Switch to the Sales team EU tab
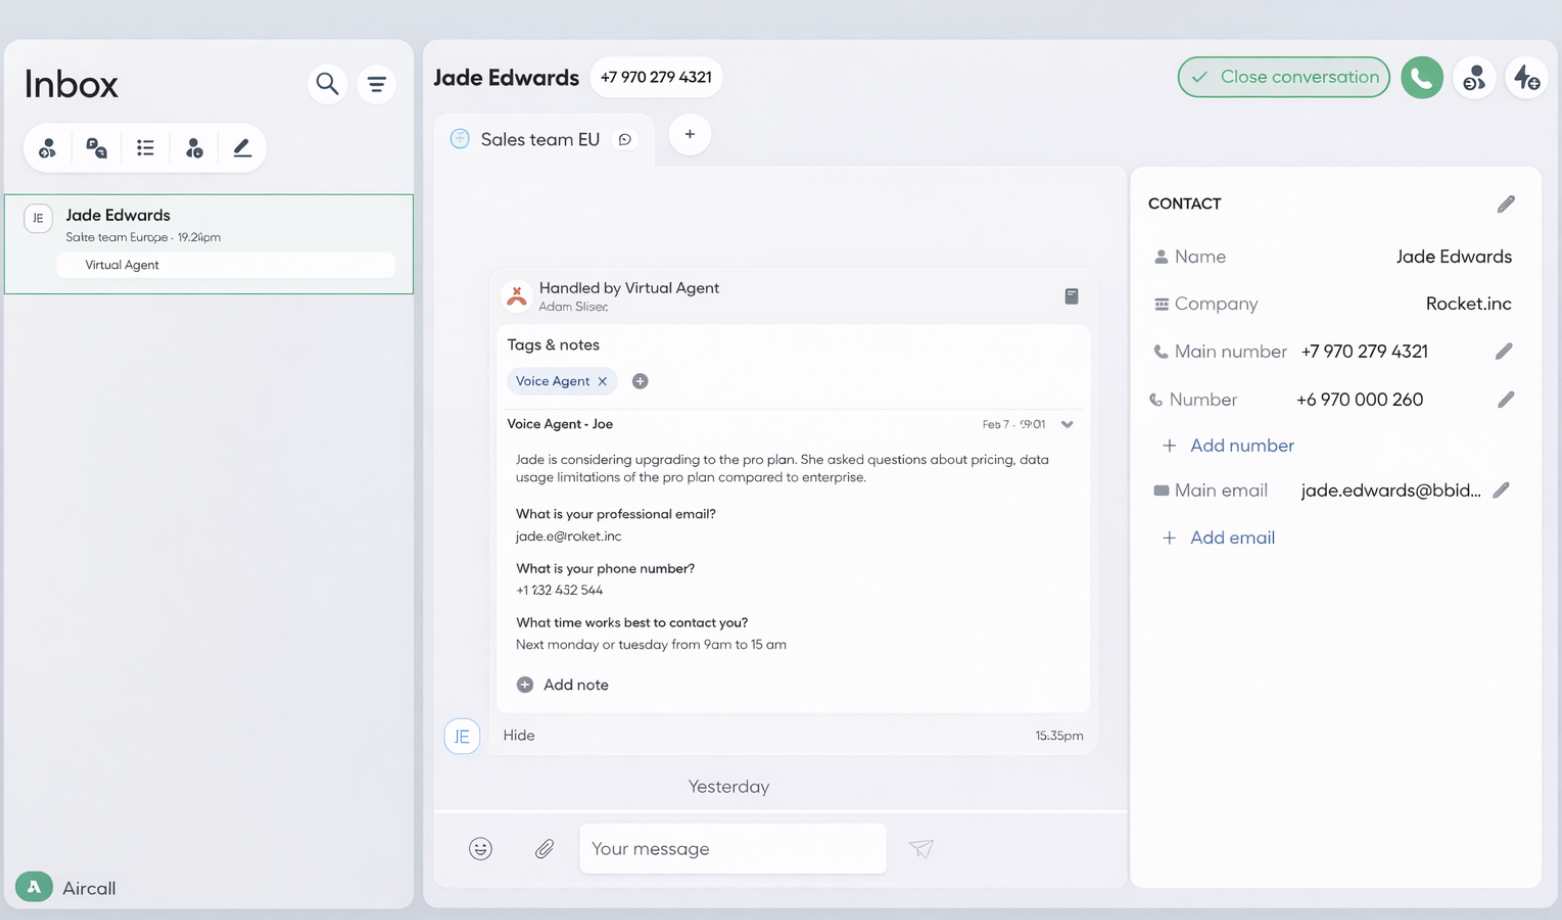This screenshot has height=920, width=1562. (x=540, y=140)
